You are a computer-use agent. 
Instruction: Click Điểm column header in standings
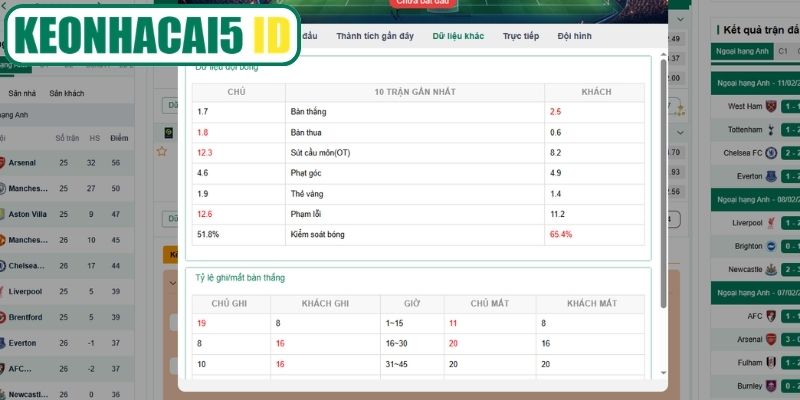coord(119,138)
